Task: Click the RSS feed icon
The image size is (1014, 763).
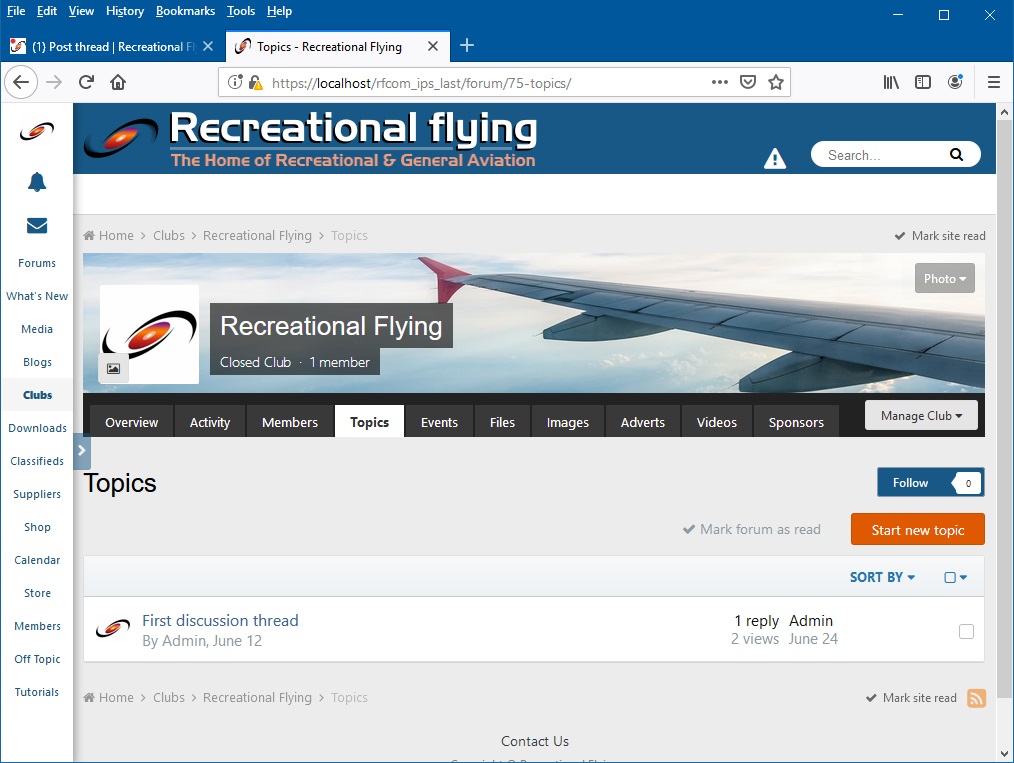Action: tap(976, 698)
